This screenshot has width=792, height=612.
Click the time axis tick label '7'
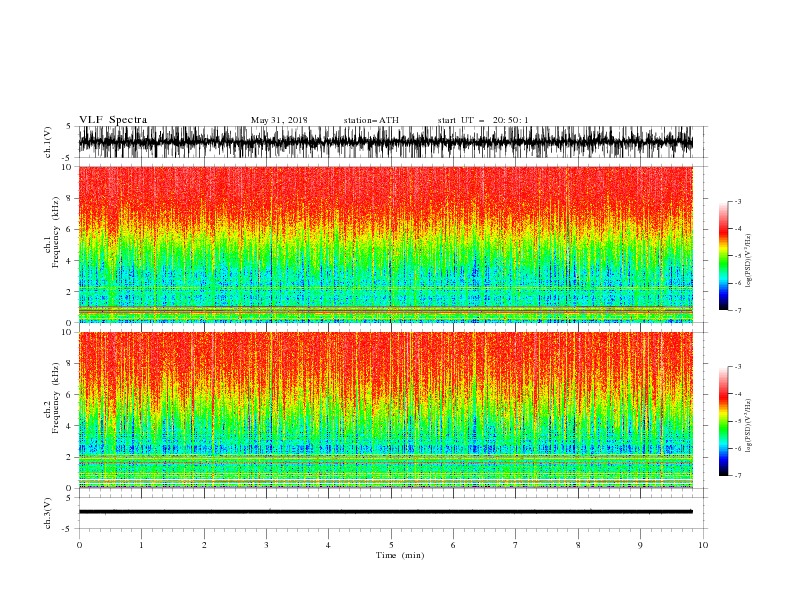point(516,545)
